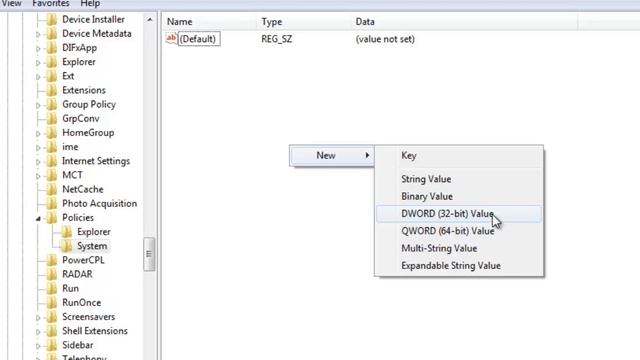Expand the MCT tree node
This screenshot has height=360, width=640.
tap(38, 176)
